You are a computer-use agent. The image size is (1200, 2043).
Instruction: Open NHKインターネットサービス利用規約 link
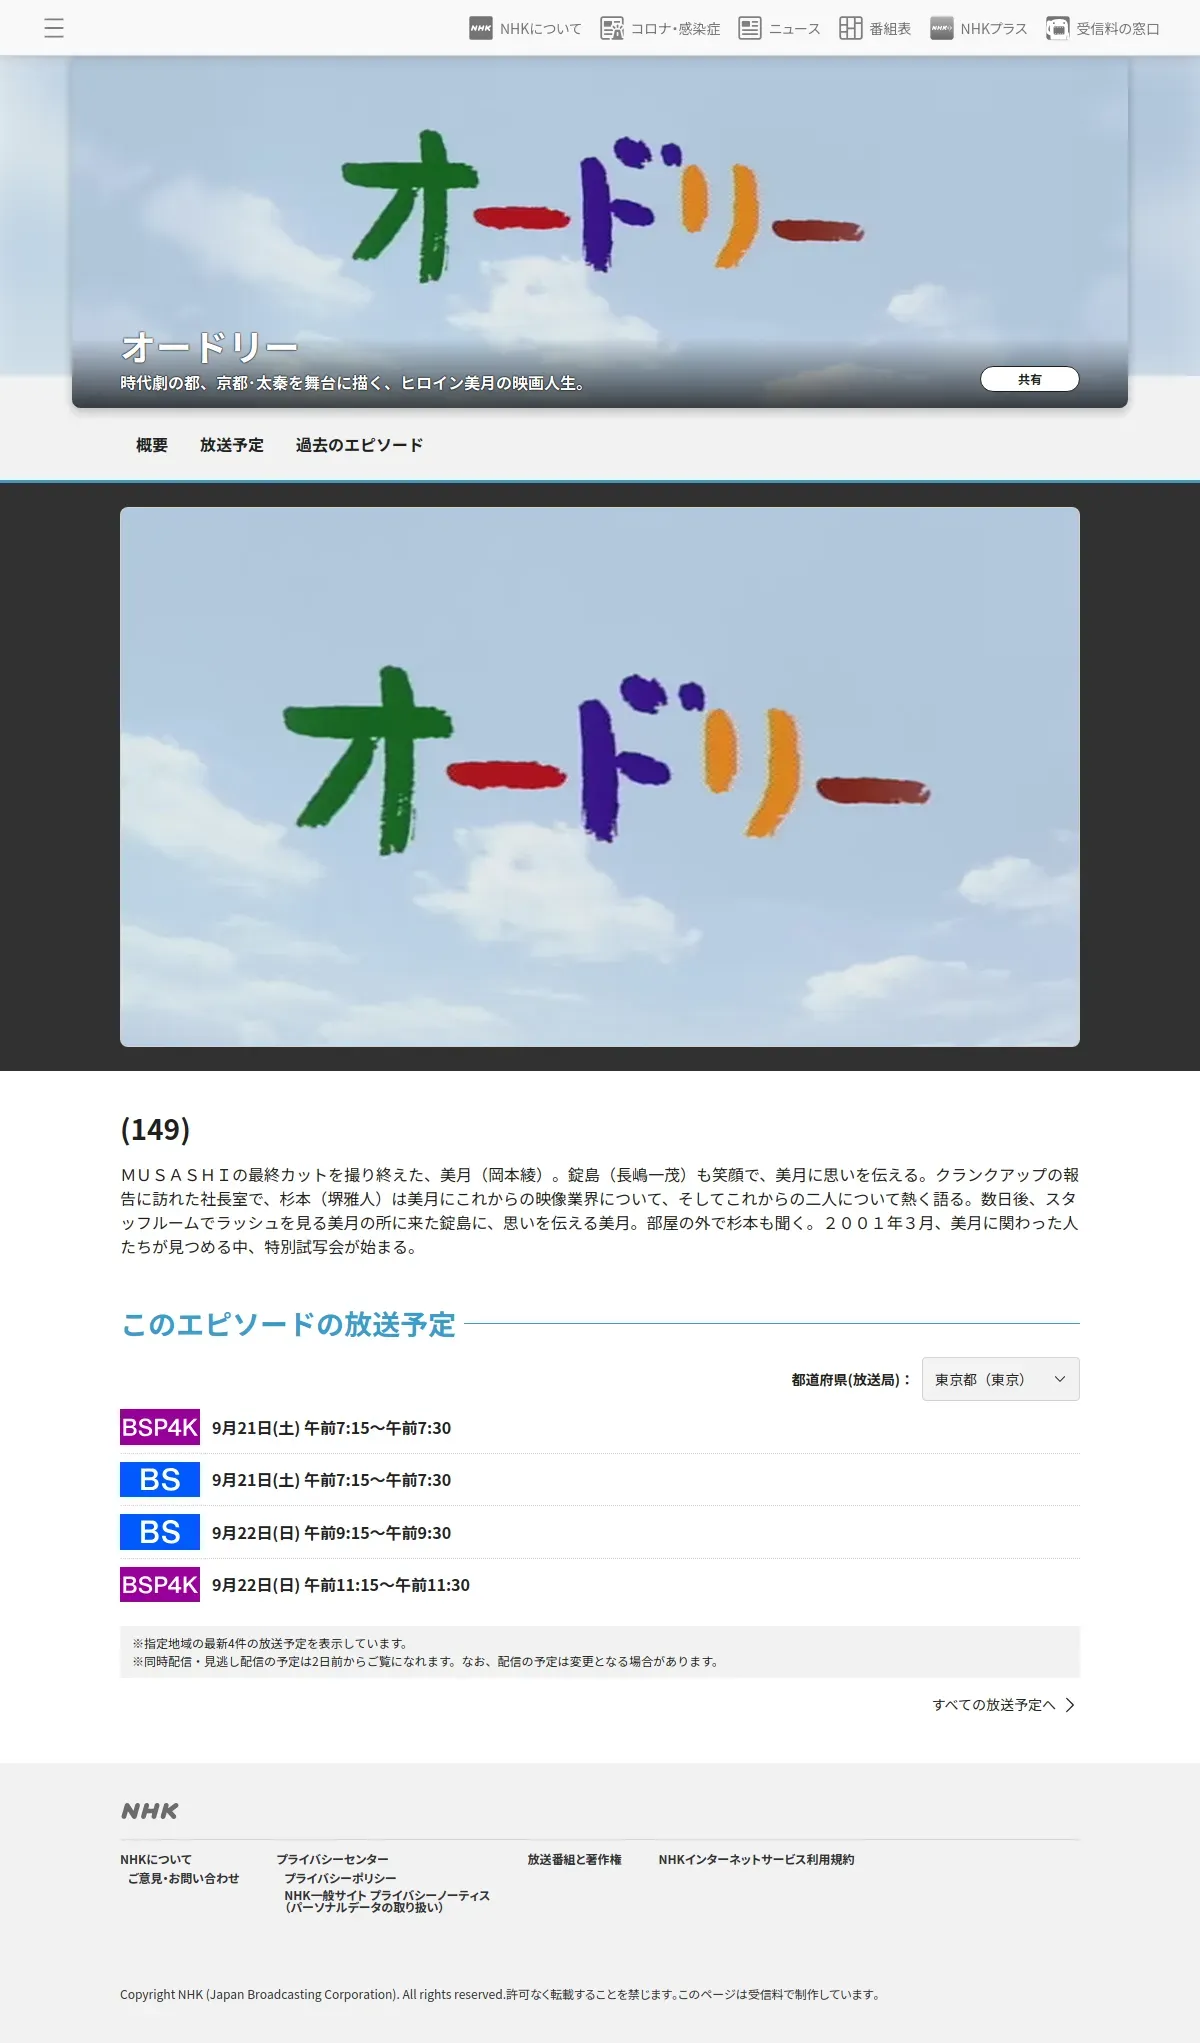757,1860
